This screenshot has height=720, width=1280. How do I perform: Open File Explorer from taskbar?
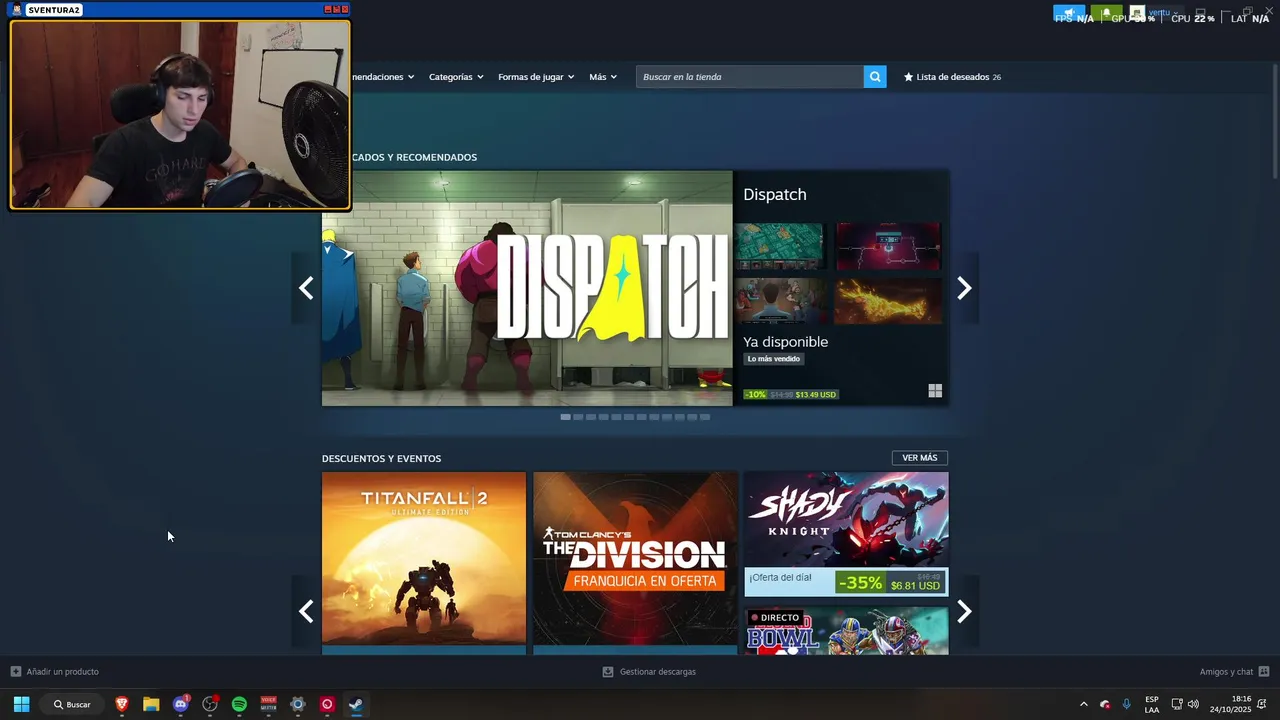click(151, 704)
